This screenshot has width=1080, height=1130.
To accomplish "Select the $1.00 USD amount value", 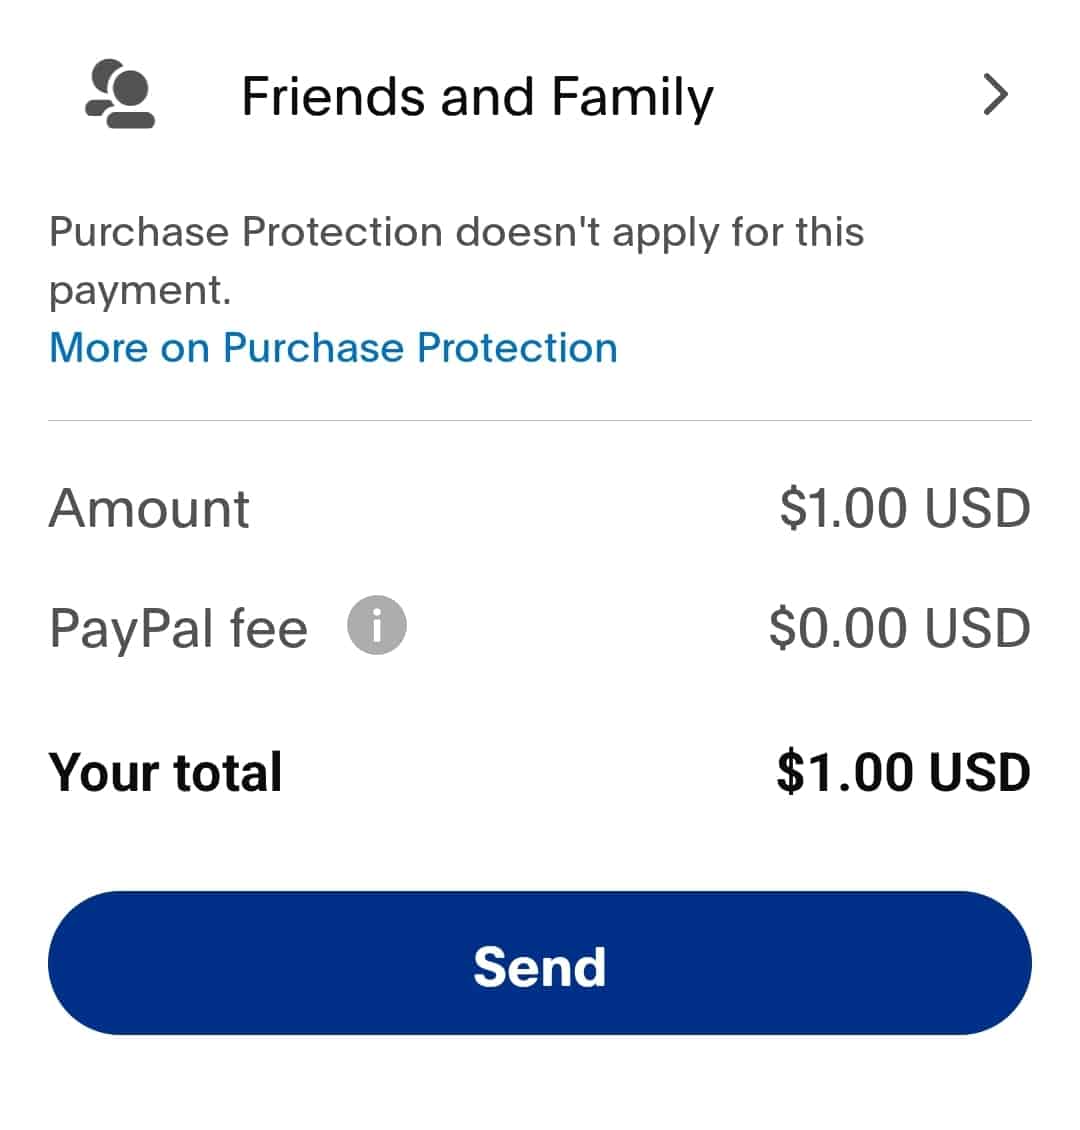I will (x=905, y=508).
